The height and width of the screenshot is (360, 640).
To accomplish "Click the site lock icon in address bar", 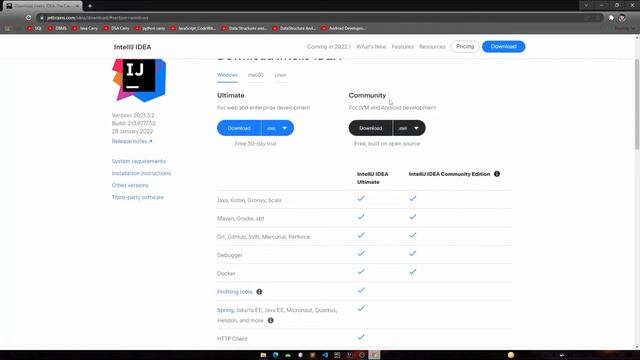I will pyautogui.click(x=42, y=18).
